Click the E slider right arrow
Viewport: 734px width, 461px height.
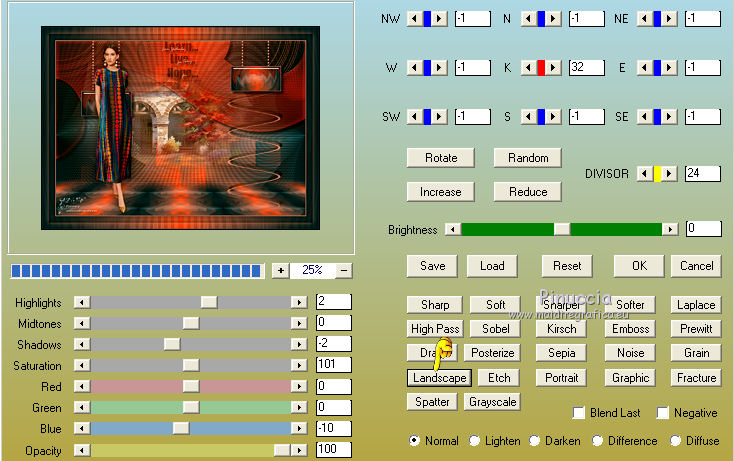pyautogui.click(x=669, y=68)
